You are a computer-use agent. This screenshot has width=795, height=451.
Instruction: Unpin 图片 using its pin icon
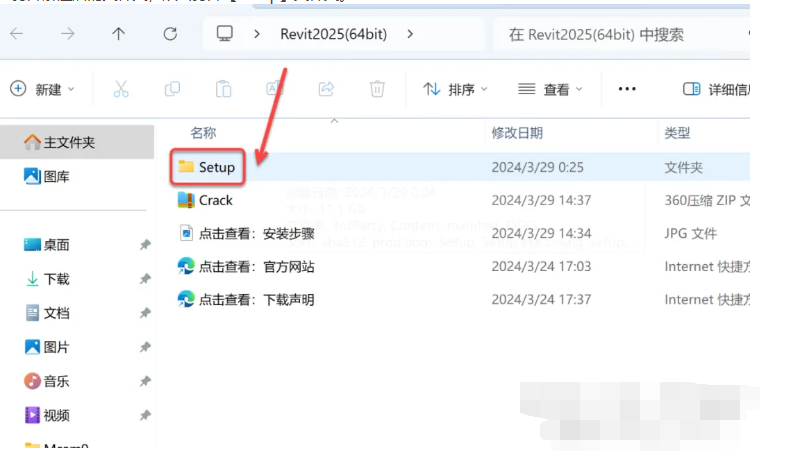145,347
